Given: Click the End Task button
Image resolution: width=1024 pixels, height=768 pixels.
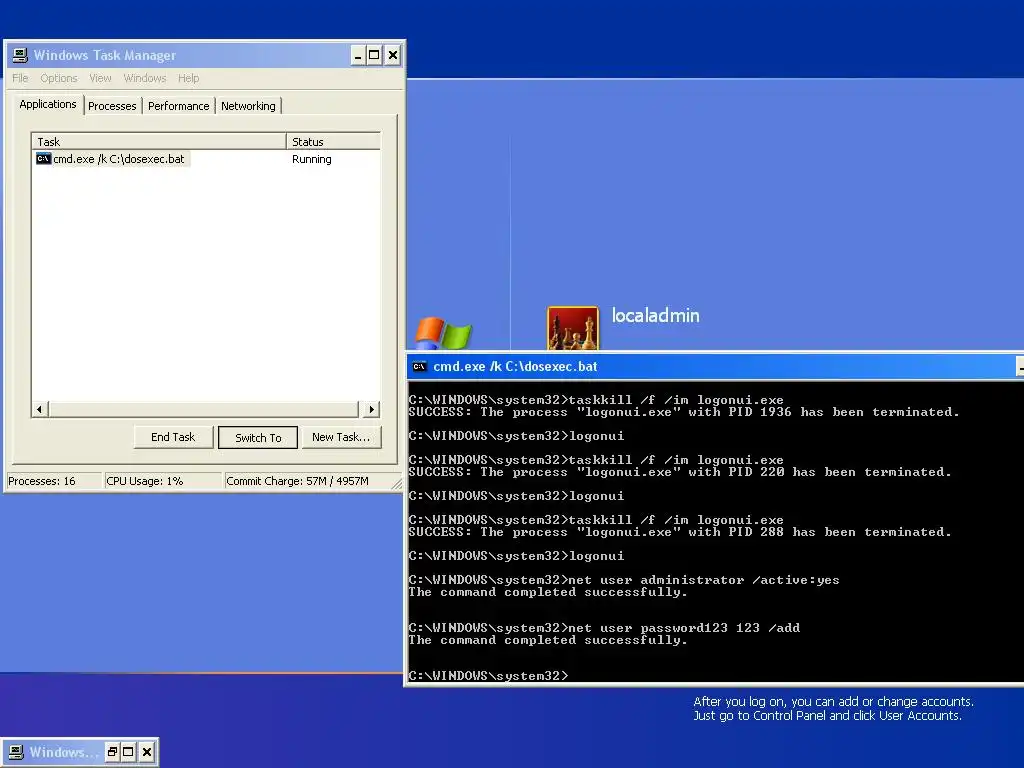Looking at the screenshot, I should point(173,437).
